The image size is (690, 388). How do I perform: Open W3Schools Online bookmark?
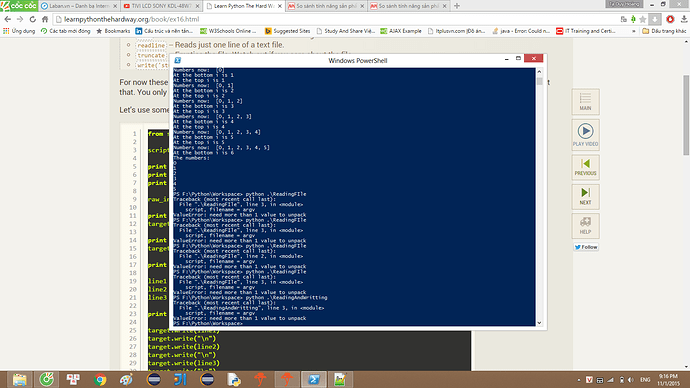(x=228, y=31)
